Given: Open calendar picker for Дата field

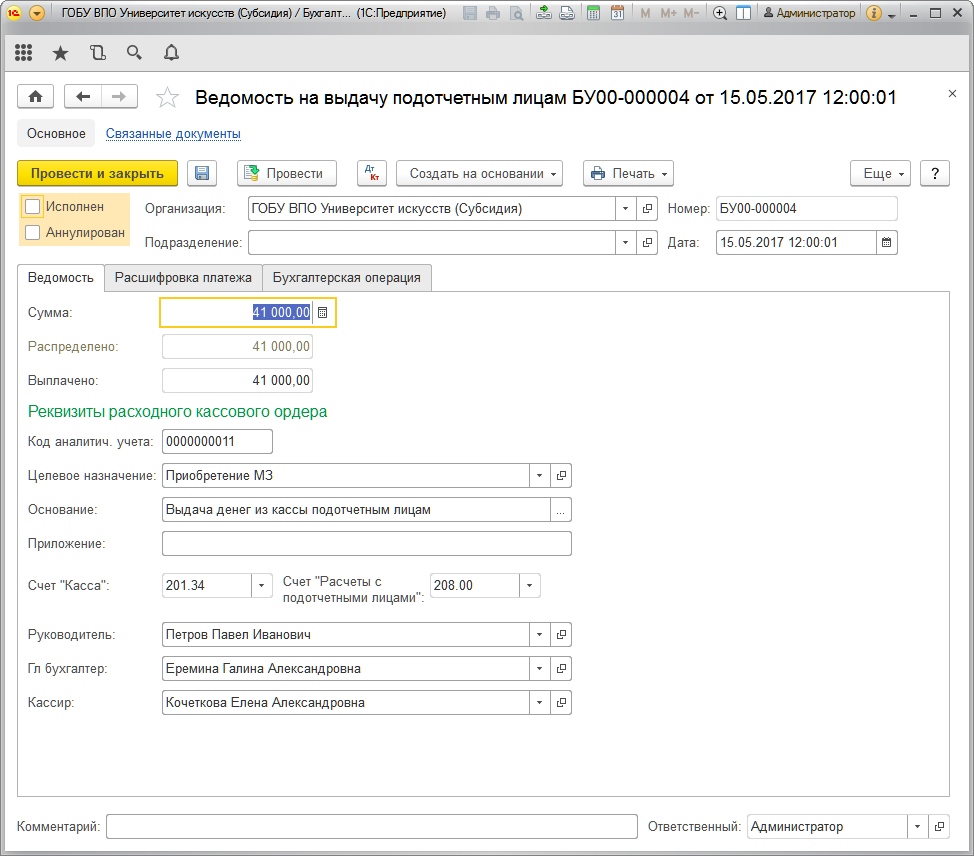Looking at the screenshot, I should pyautogui.click(x=886, y=242).
